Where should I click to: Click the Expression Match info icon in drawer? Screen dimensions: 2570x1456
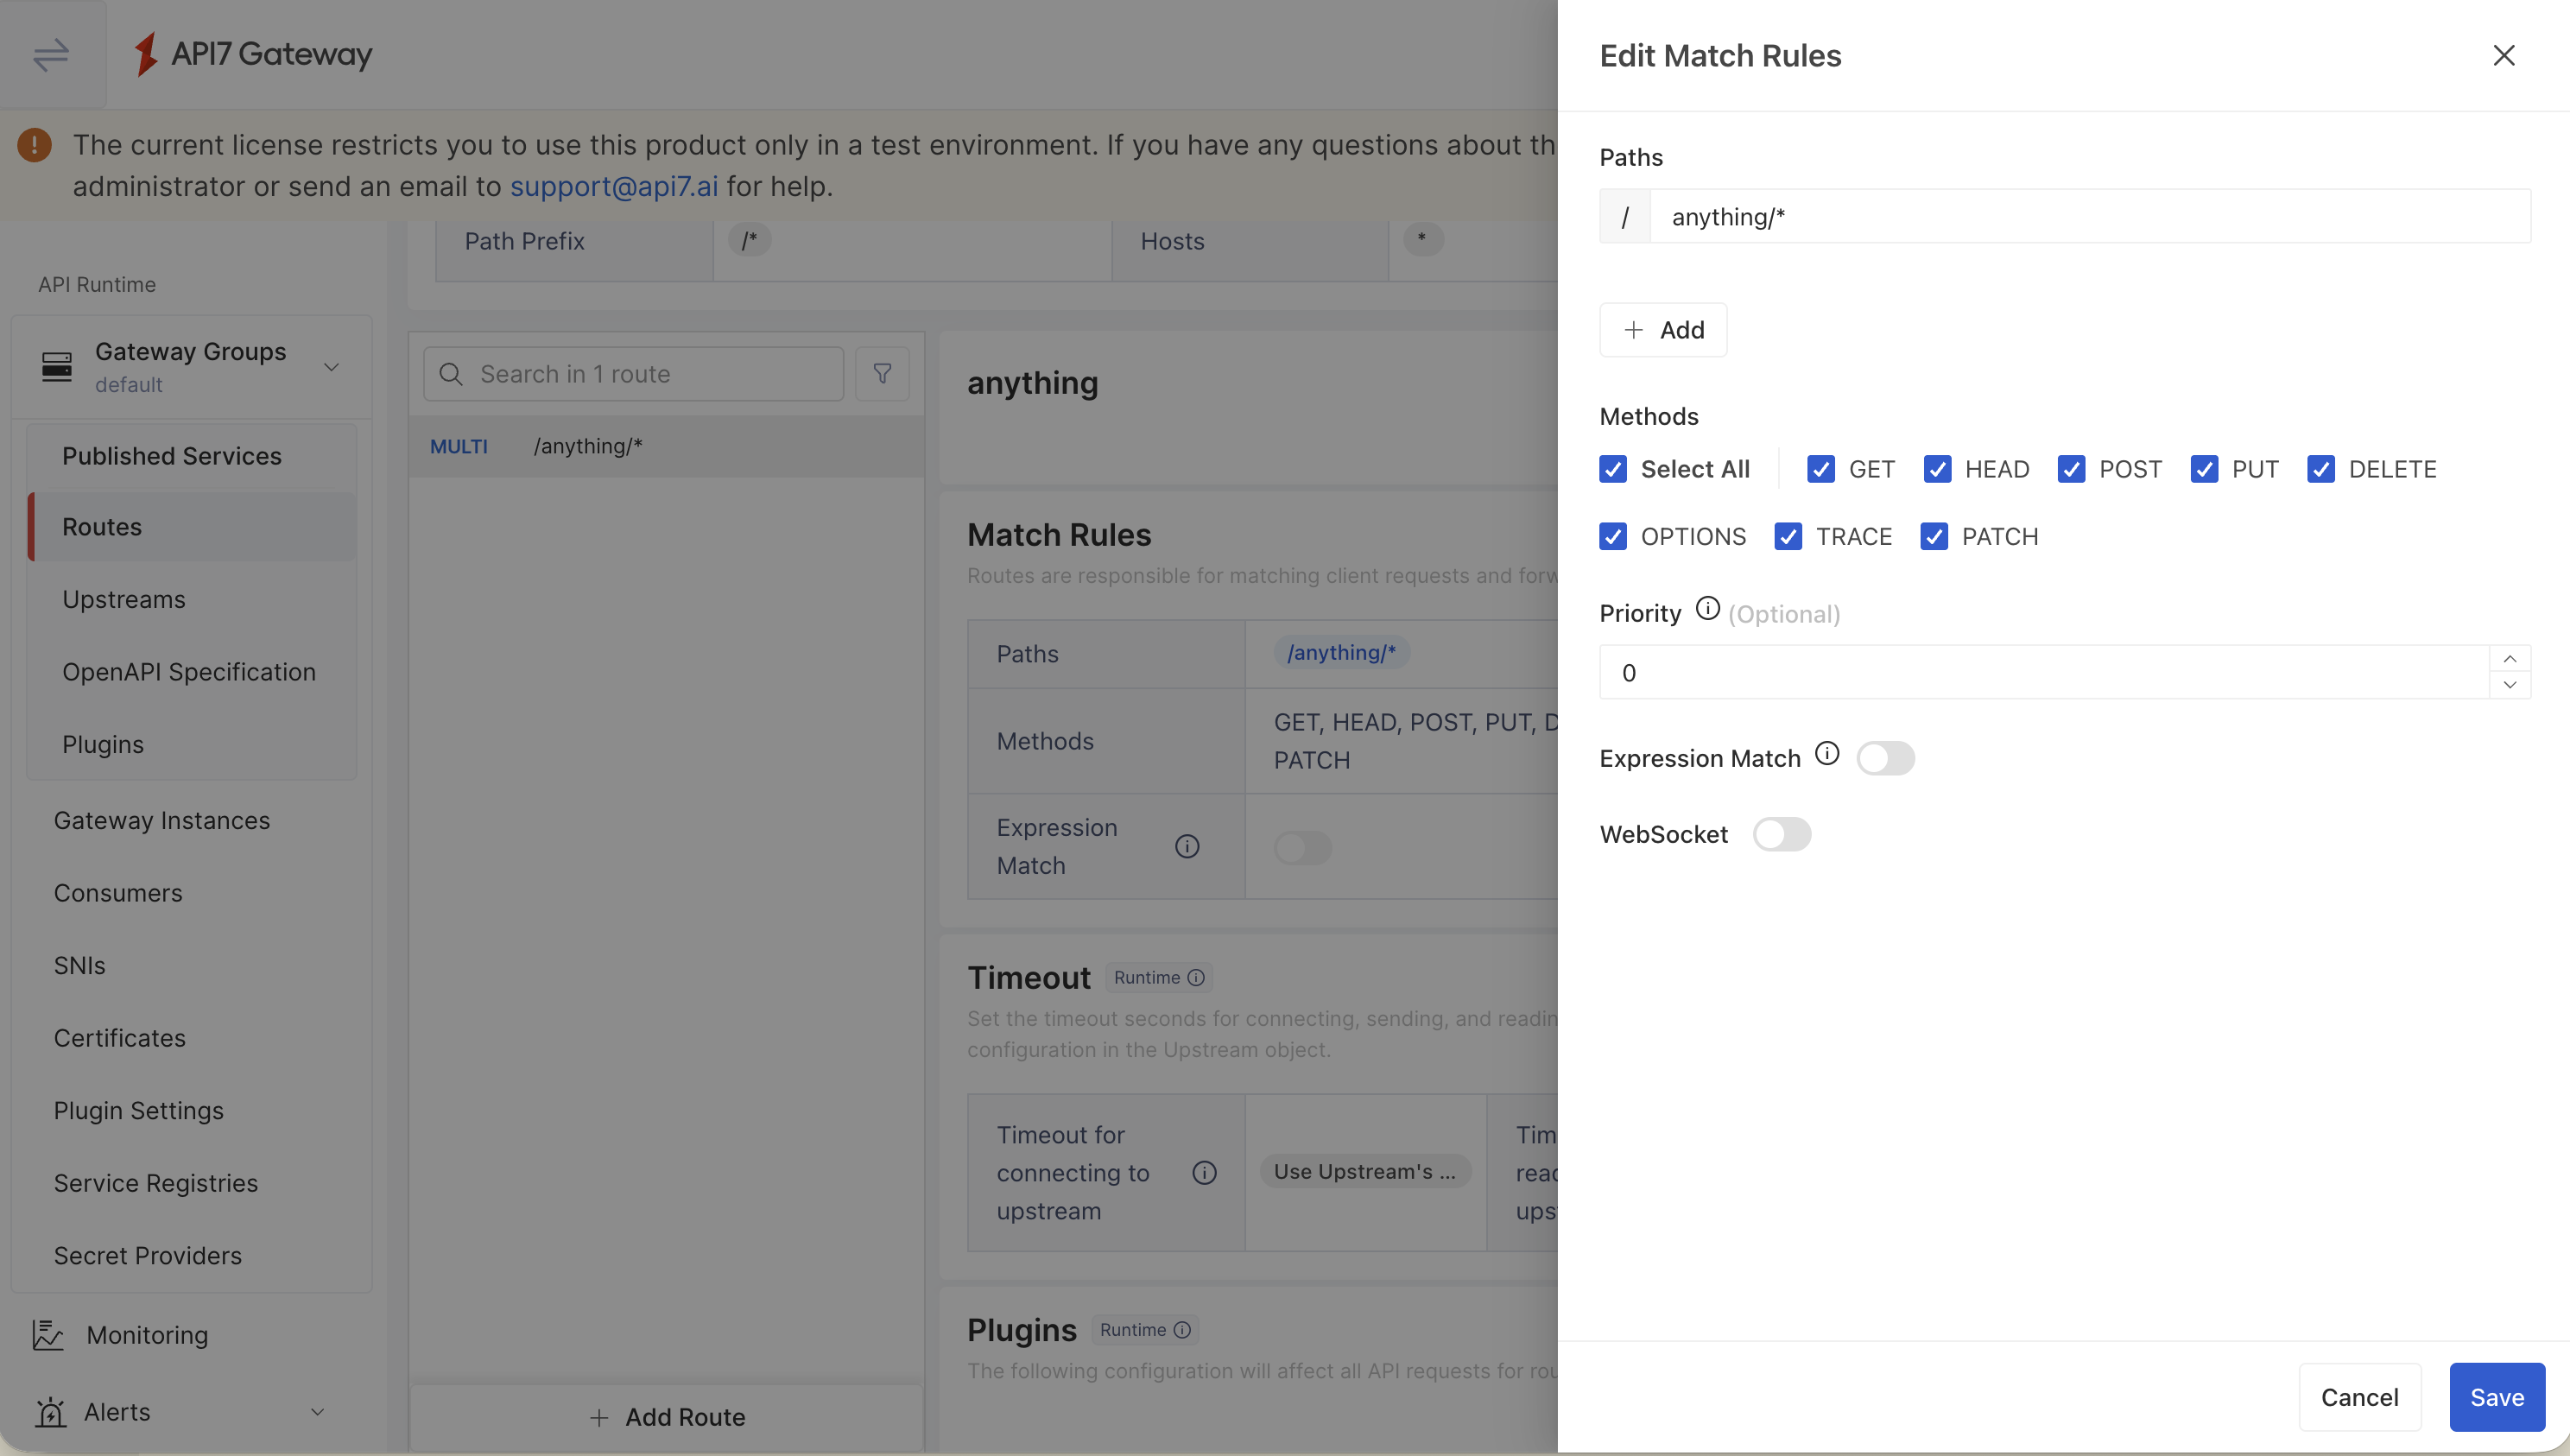1827,754
